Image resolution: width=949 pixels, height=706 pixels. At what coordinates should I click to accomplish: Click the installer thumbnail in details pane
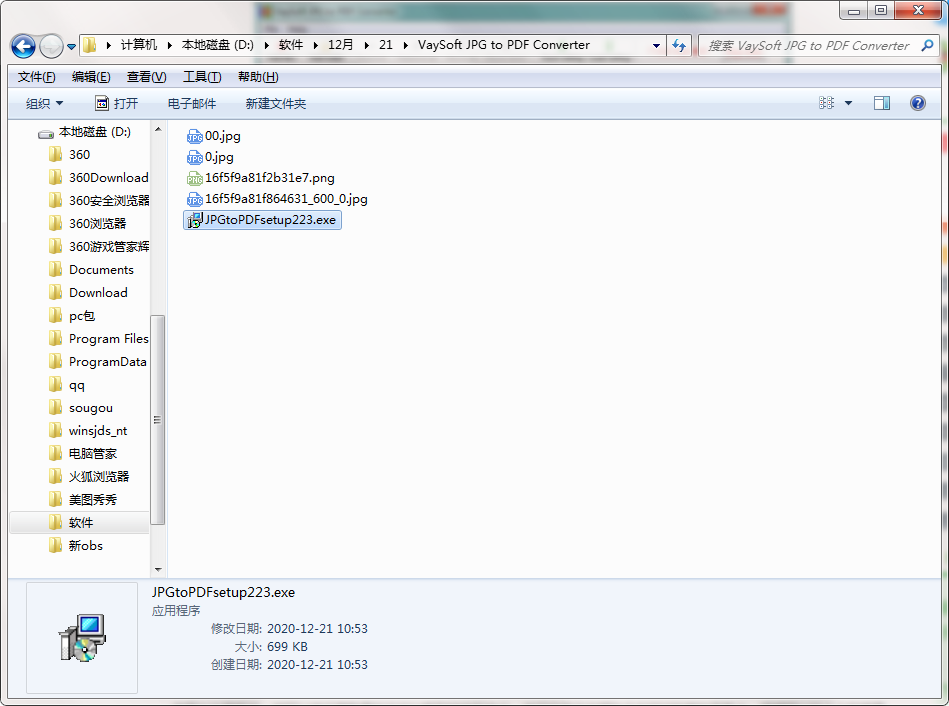(x=82, y=638)
